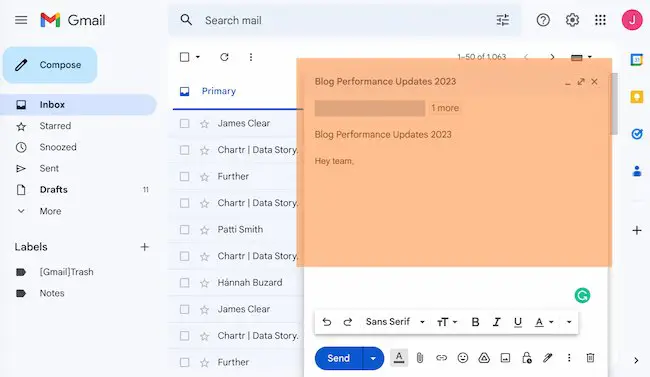The image size is (650, 377).
Task: Open the [Gmail]Trash label
Action: click(66, 272)
